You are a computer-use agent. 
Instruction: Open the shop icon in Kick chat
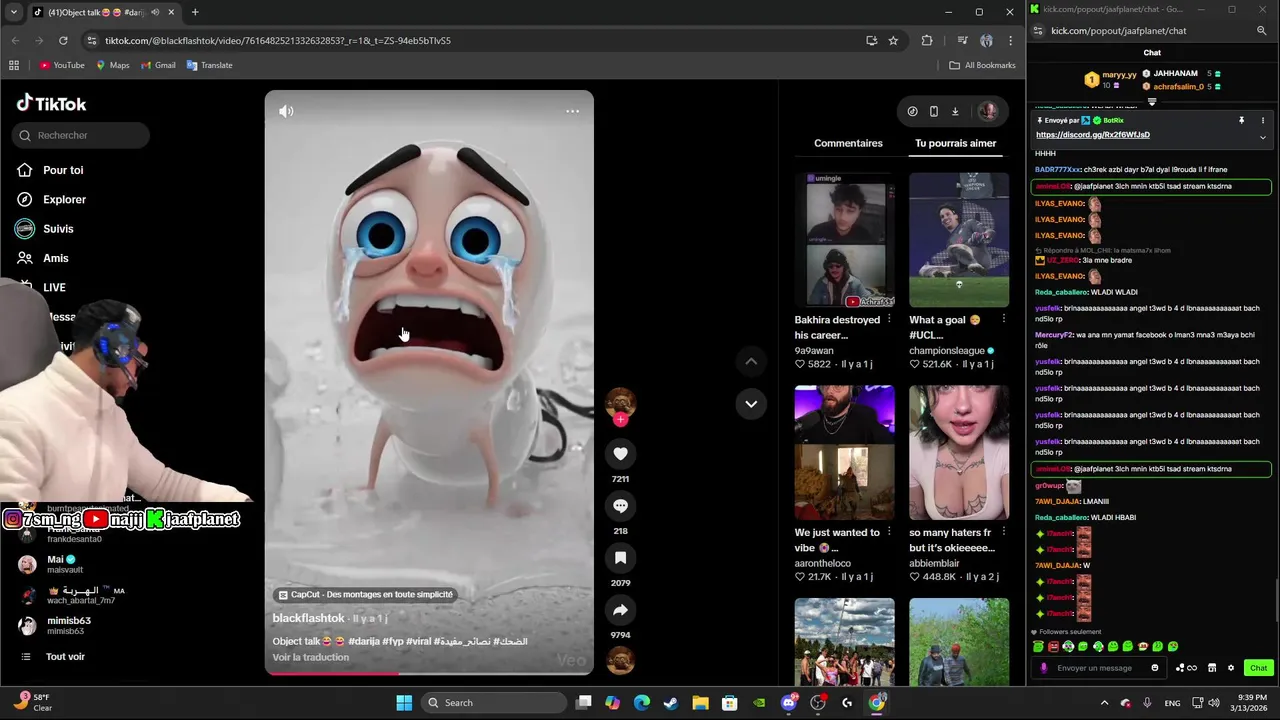point(1212,668)
